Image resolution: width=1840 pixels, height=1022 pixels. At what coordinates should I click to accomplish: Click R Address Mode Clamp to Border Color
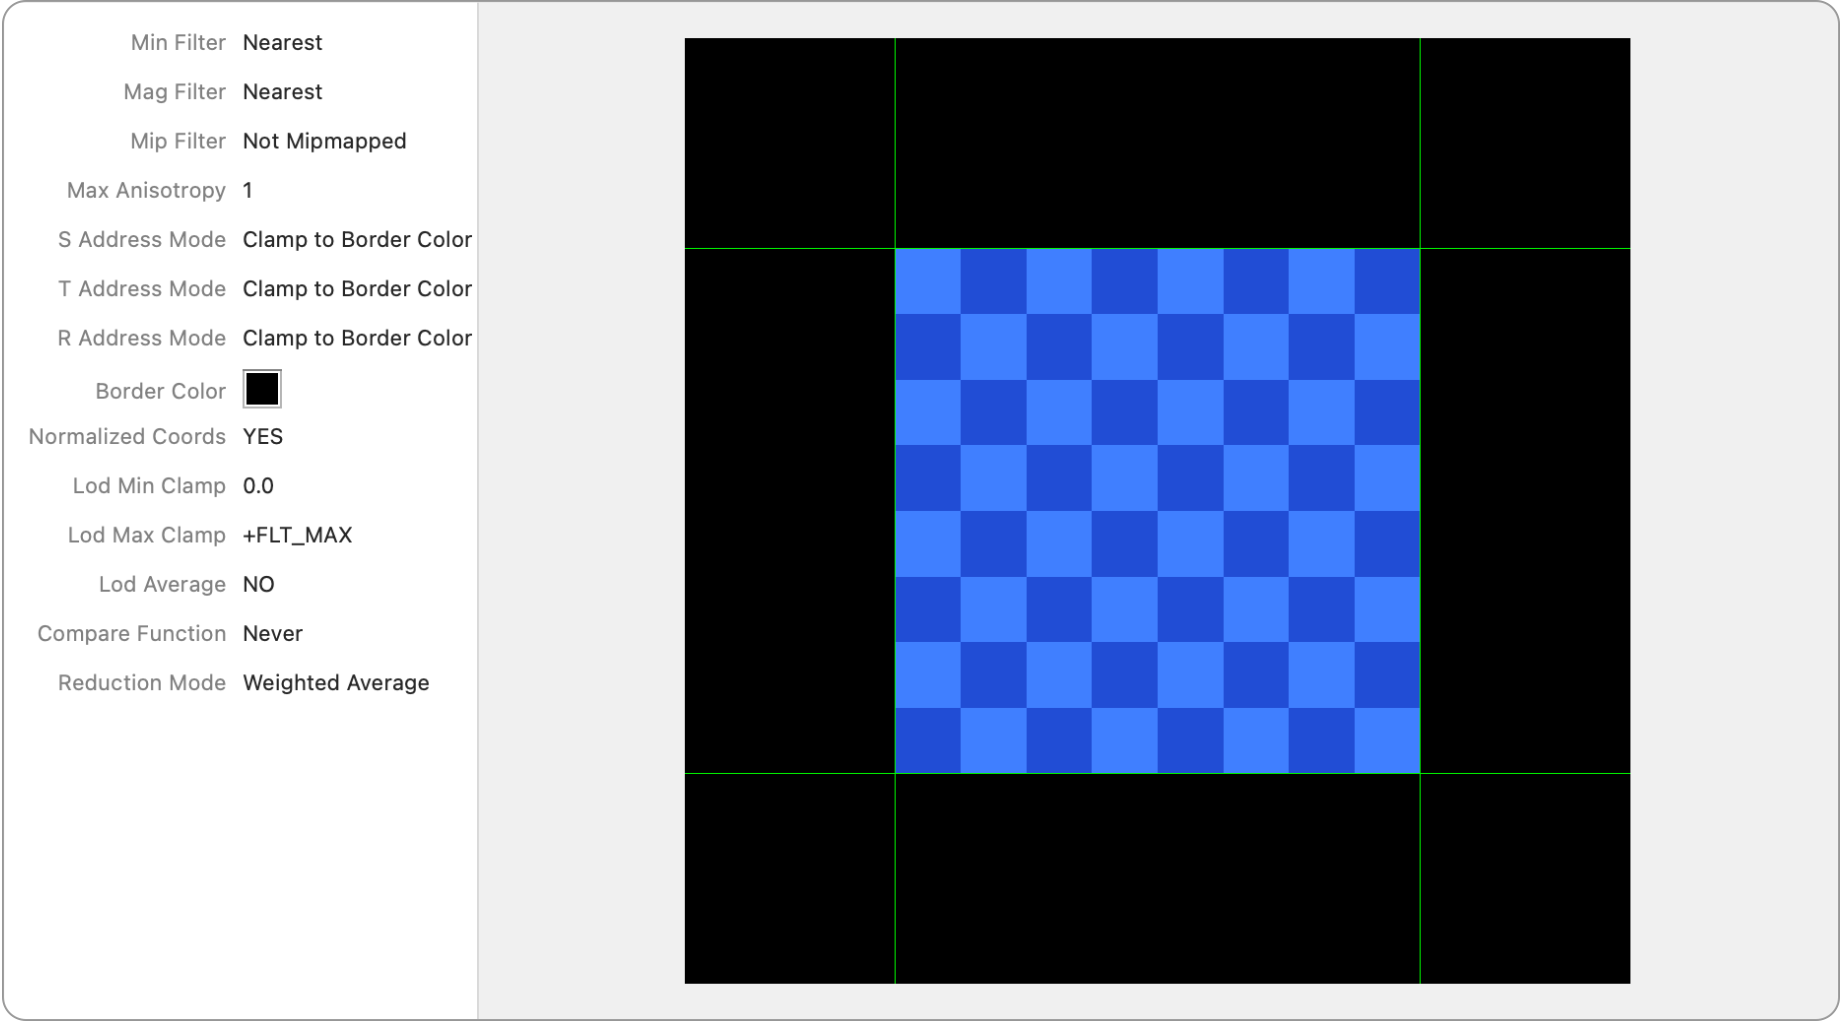tap(357, 338)
